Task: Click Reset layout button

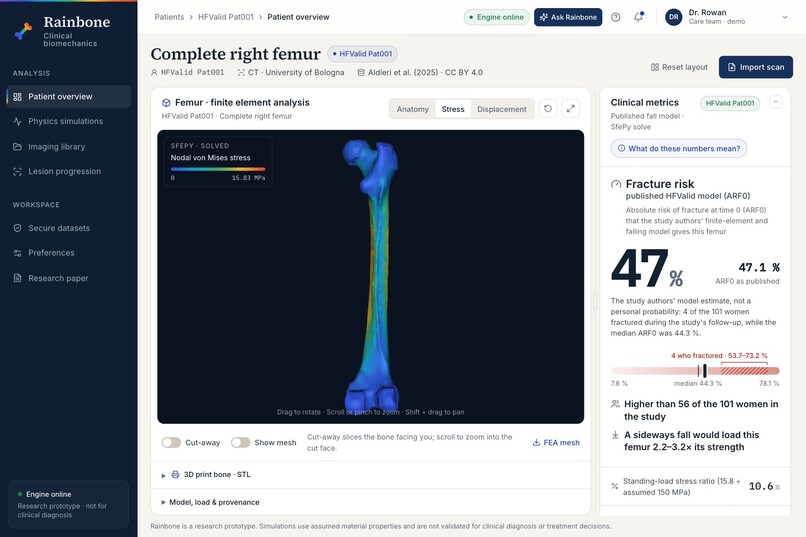Action: point(679,67)
